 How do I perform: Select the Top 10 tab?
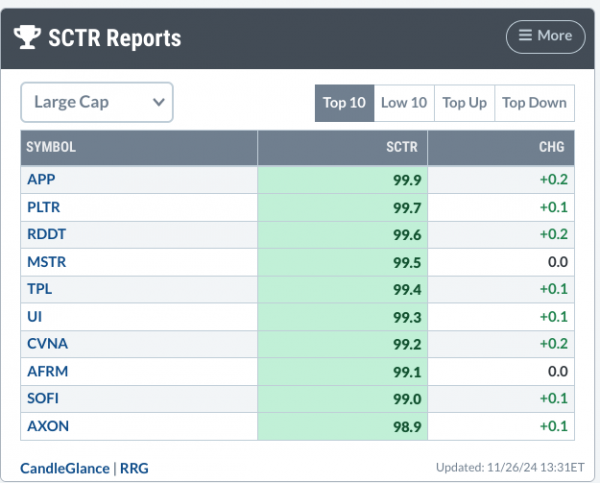344,103
